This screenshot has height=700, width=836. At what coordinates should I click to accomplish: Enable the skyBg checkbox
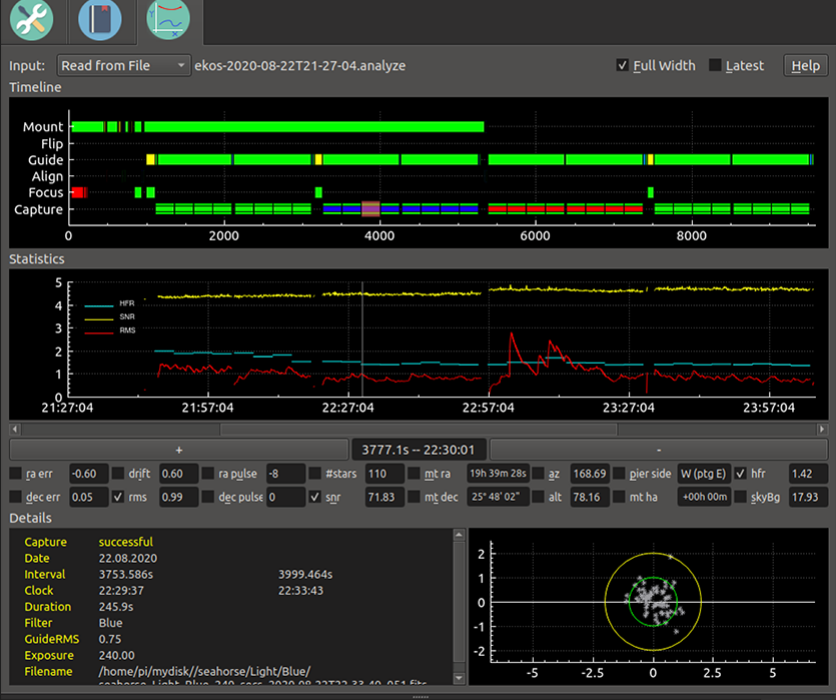click(x=741, y=497)
